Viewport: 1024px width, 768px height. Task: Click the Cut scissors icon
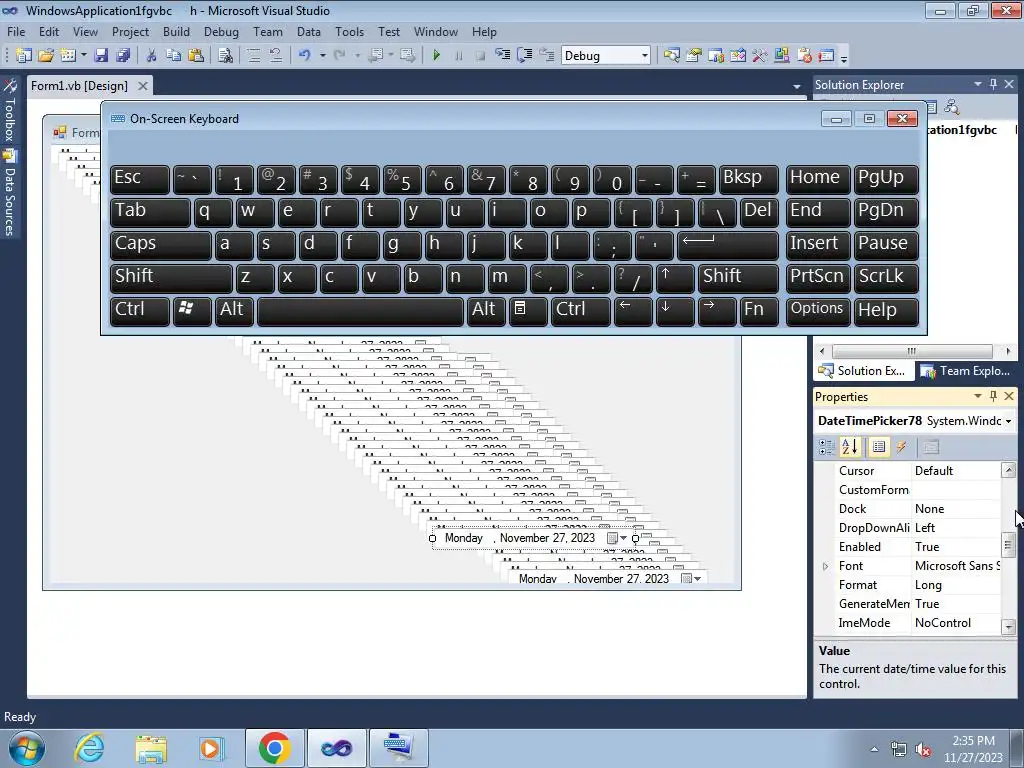152,56
